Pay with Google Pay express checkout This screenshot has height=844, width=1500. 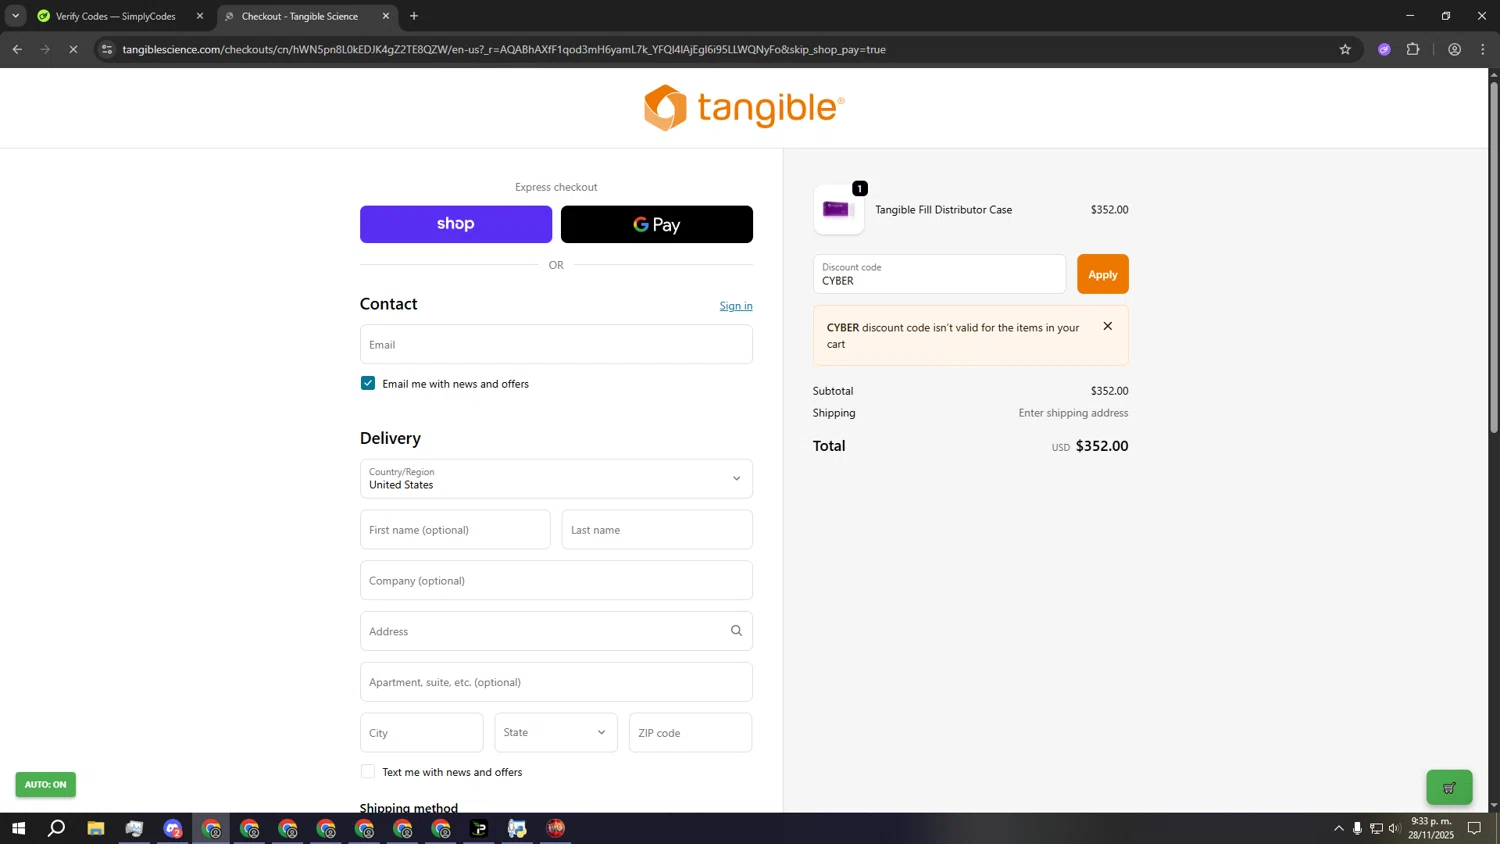pyautogui.click(x=657, y=224)
